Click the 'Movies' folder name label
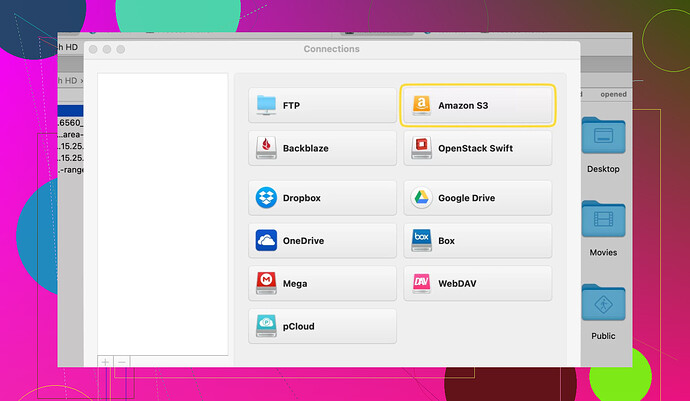This screenshot has width=690, height=401. pos(603,253)
